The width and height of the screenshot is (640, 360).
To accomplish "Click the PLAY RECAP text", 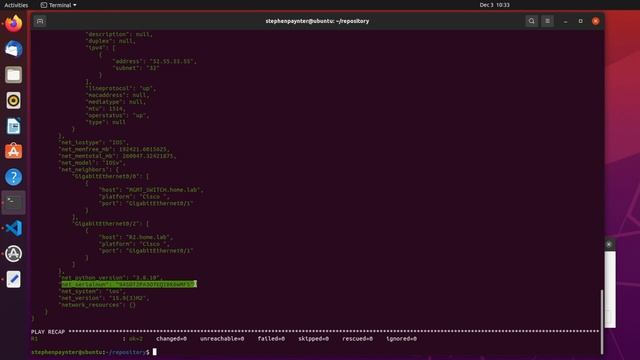I will (x=48, y=332).
